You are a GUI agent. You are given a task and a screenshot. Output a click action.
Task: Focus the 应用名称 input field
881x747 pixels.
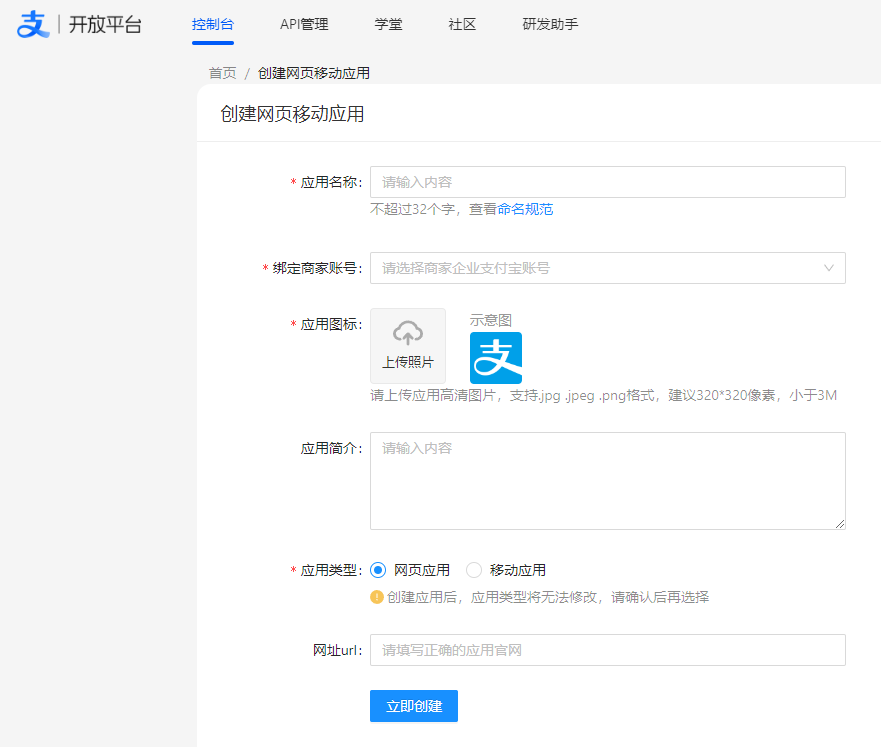[x=607, y=182]
